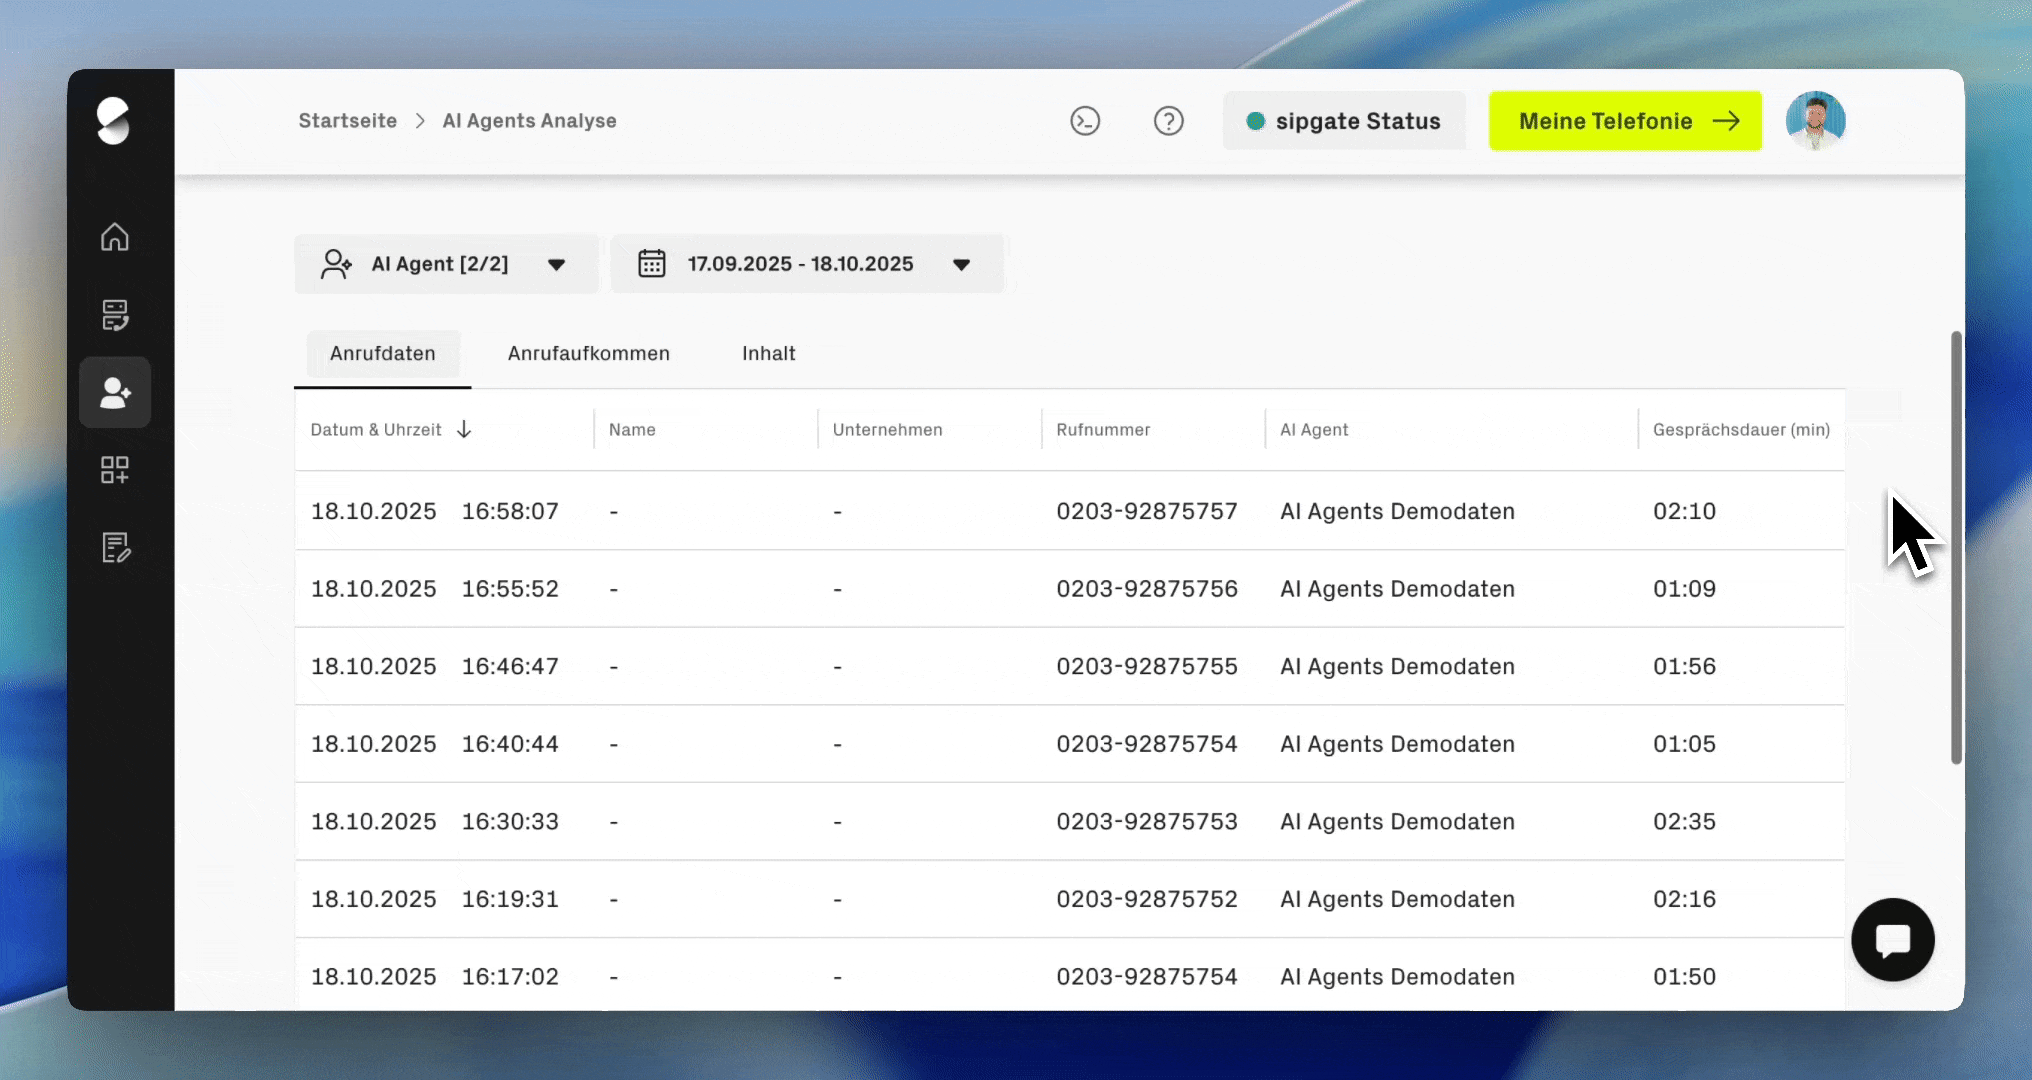This screenshot has width=2032, height=1080.
Task: Go to Startseite breadcrumb link
Action: pyautogui.click(x=347, y=121)
